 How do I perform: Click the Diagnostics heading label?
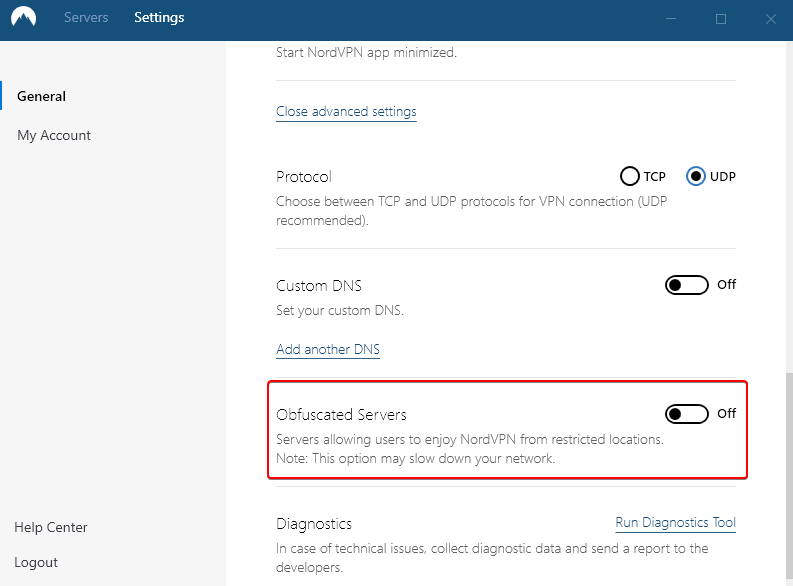click(314, 524)
